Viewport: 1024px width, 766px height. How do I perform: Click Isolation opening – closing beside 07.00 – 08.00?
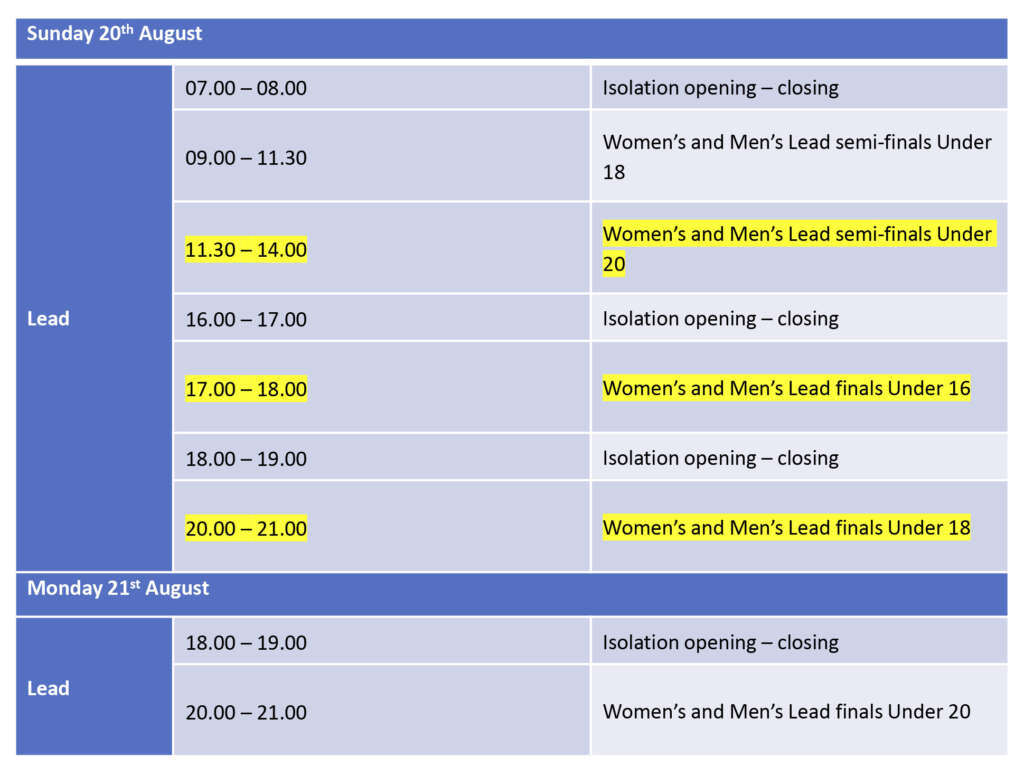click(x=720, y=88)
